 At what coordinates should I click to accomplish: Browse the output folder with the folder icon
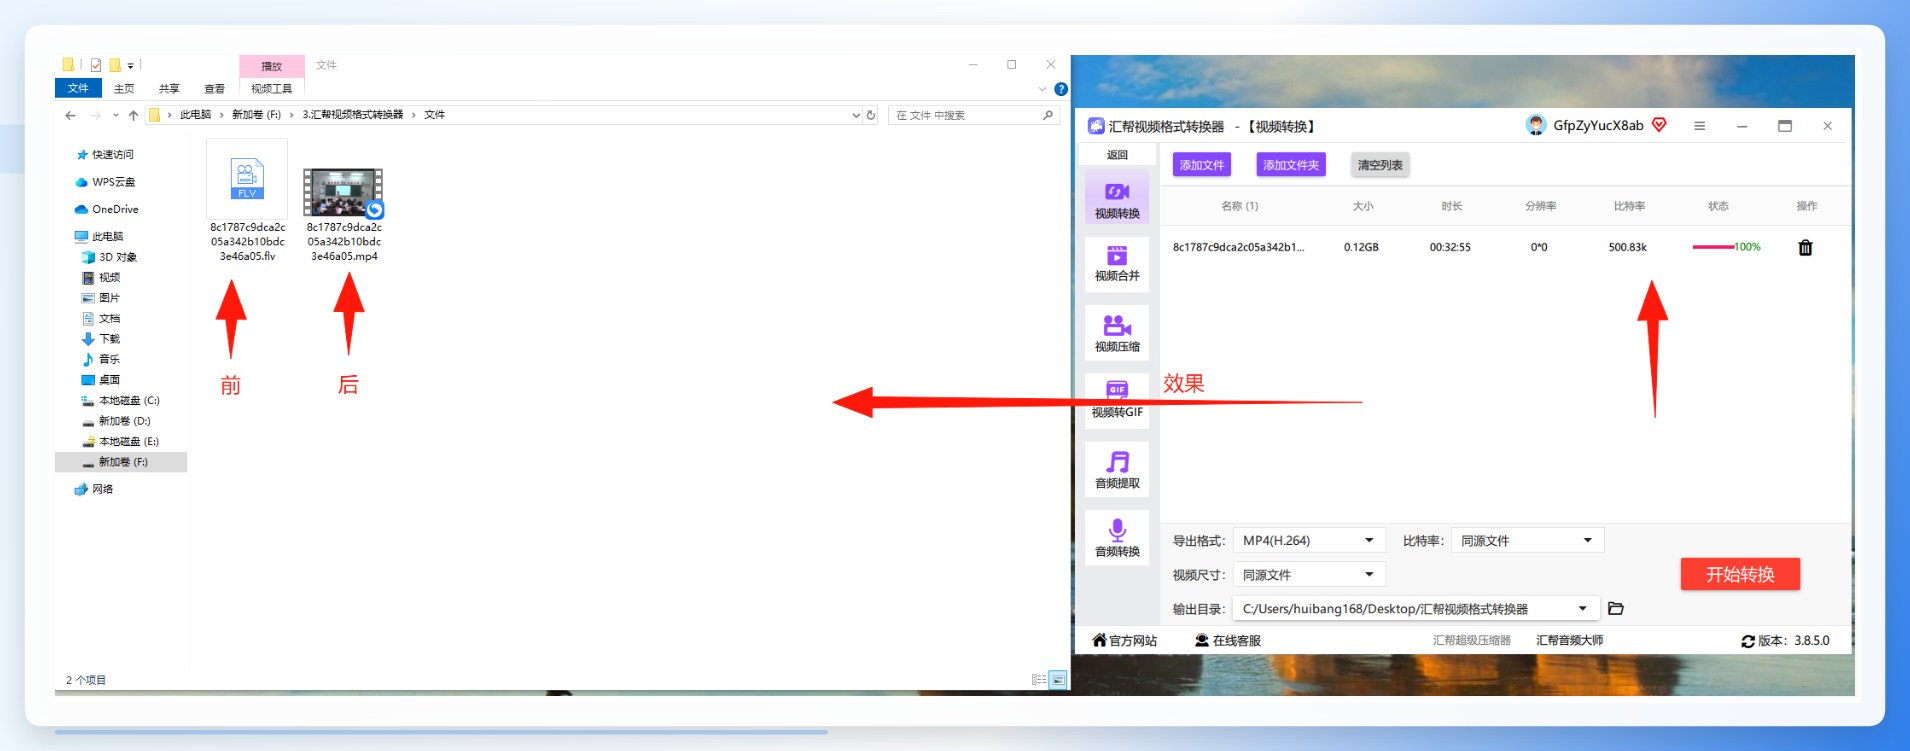pyautogui.click(x=1615, y=608)
